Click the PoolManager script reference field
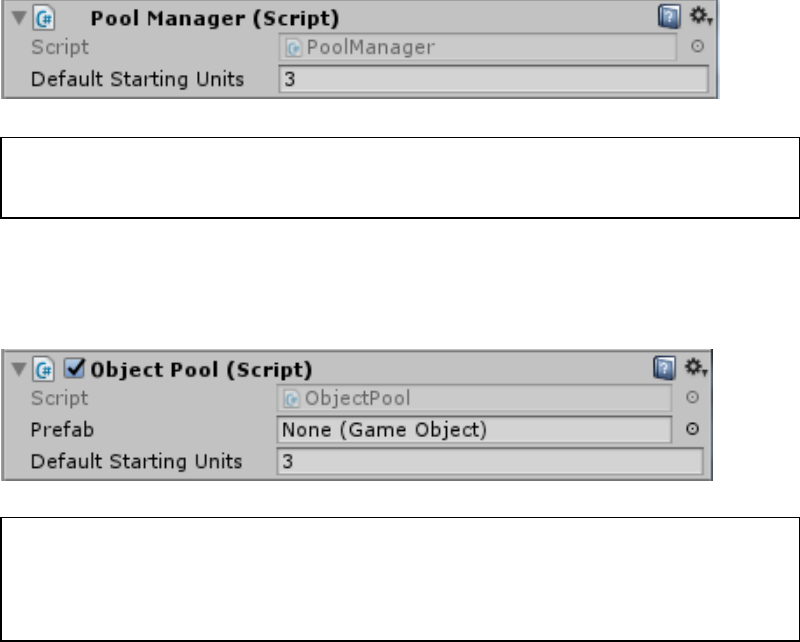 (x=478, y=46)
